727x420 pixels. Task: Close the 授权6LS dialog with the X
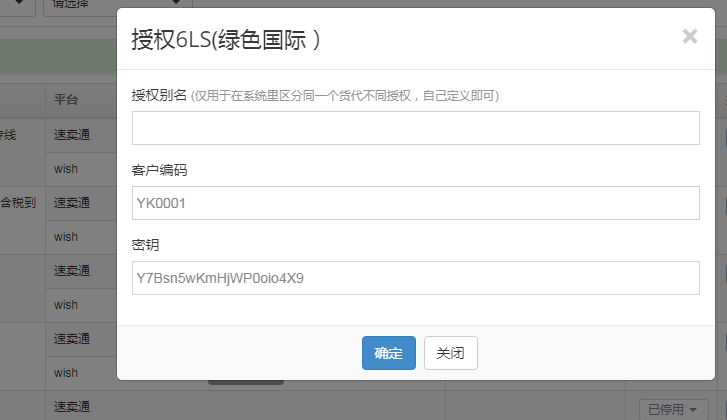tap(690, 36)
